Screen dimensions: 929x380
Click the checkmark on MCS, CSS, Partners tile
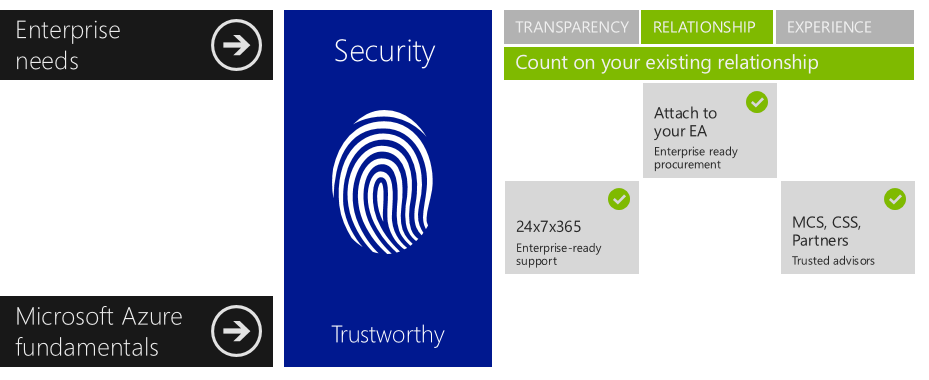pos(895,199)
